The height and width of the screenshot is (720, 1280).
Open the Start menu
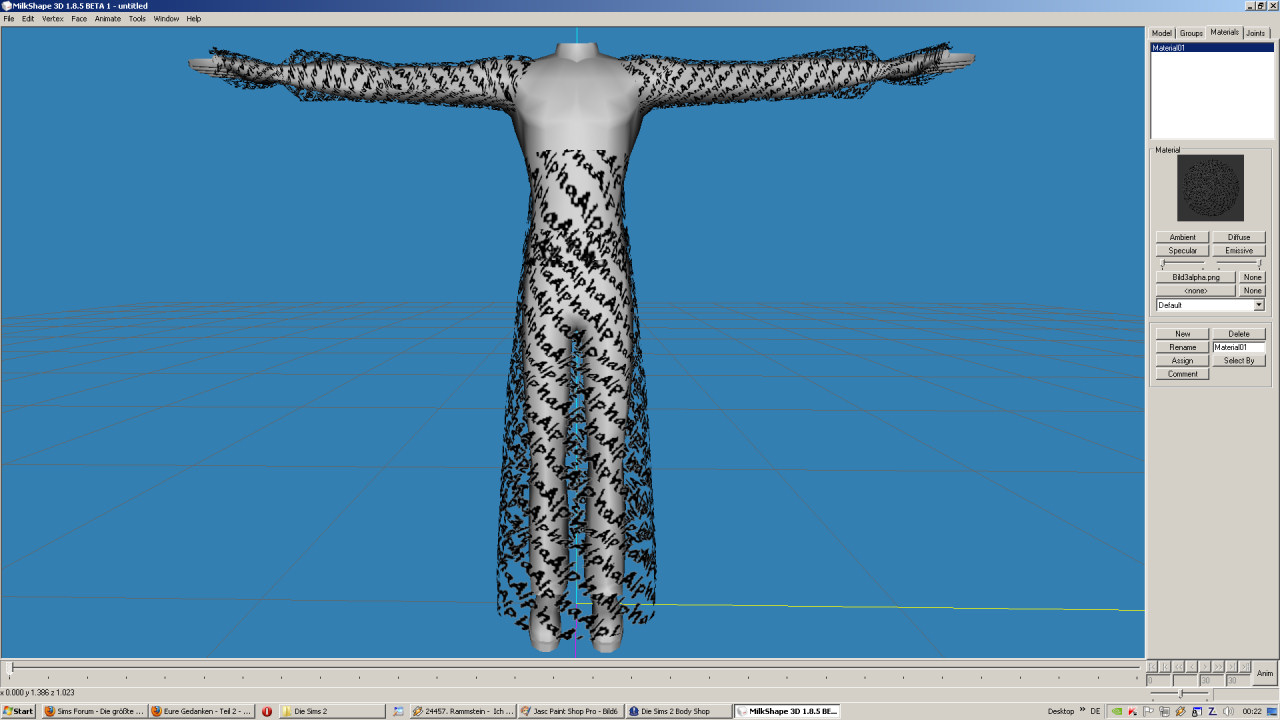click(18, 711)
